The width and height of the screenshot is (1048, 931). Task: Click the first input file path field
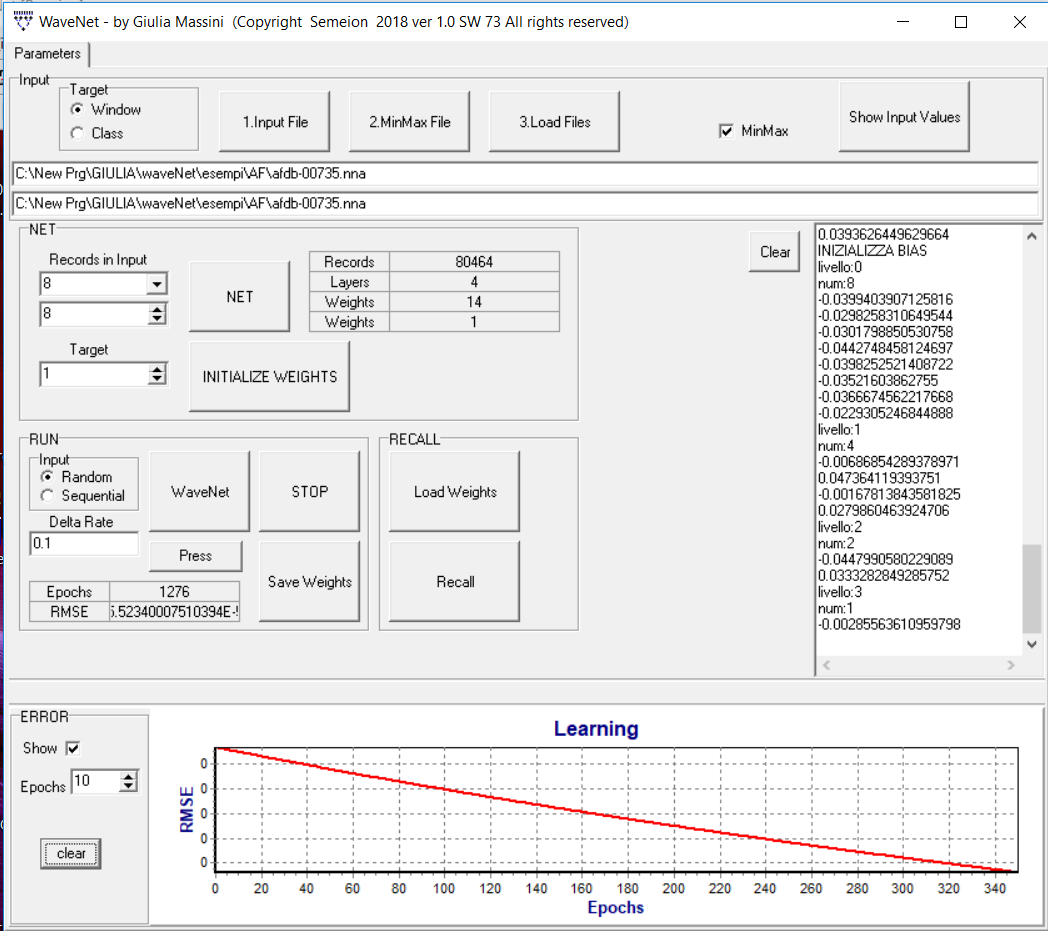point(525,174)
